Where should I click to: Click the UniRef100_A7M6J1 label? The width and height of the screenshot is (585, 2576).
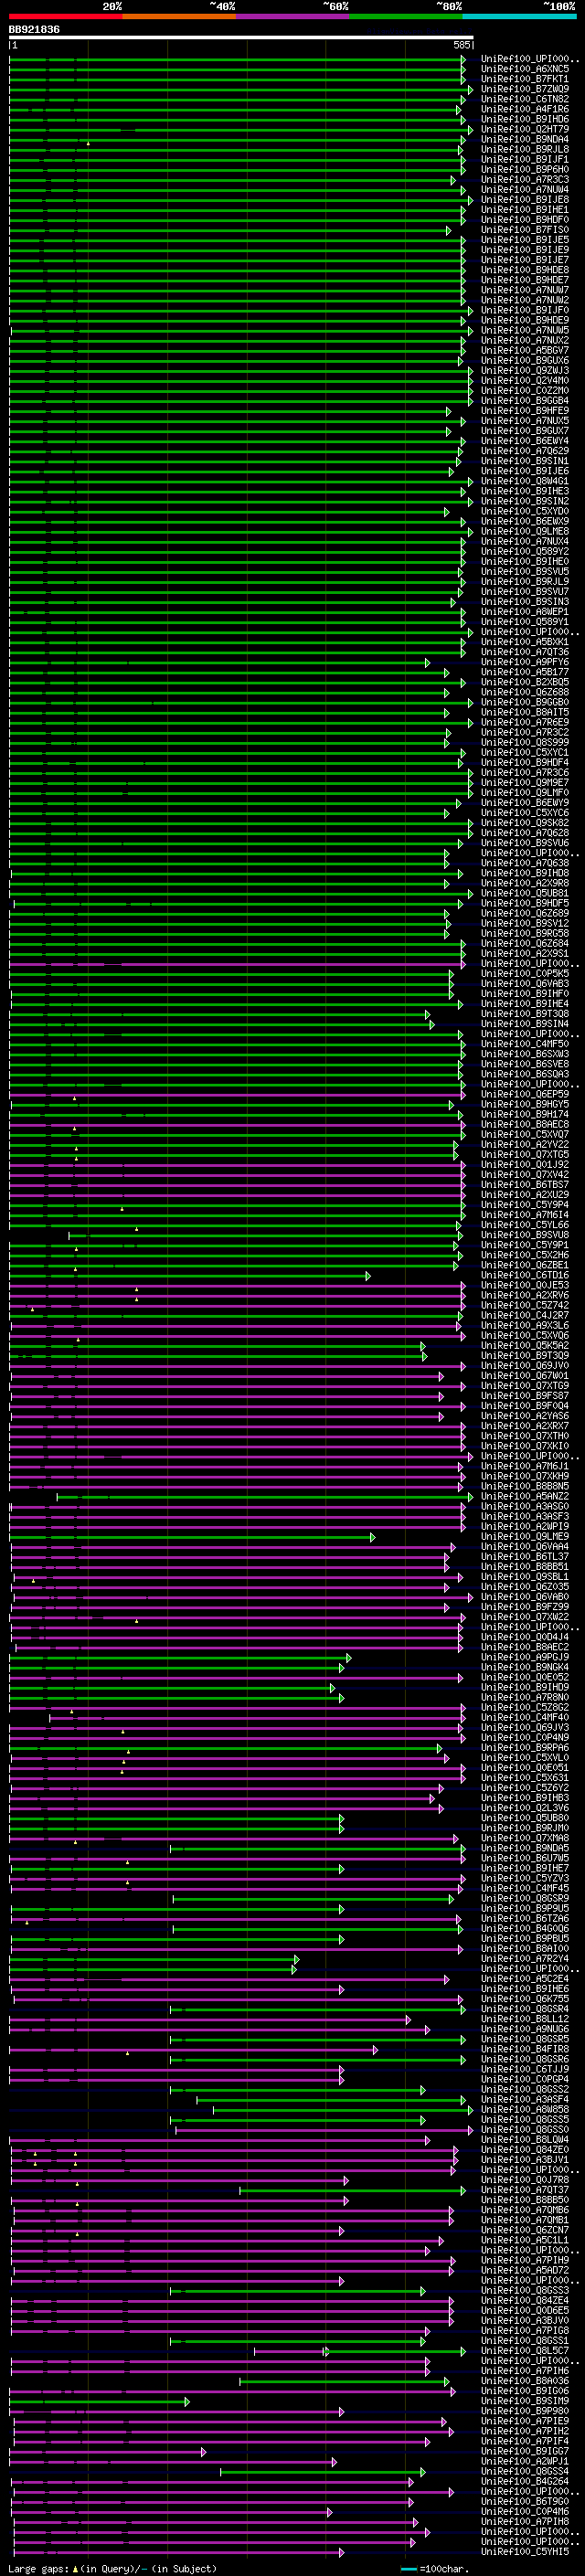[525, 1466]
